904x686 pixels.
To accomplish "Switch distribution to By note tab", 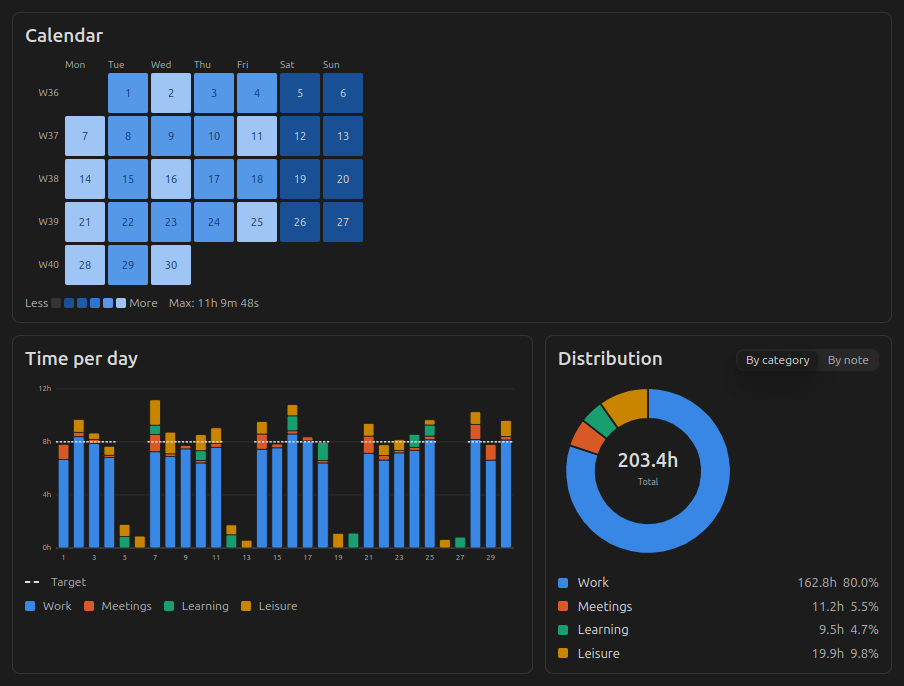I will [848, 360].
